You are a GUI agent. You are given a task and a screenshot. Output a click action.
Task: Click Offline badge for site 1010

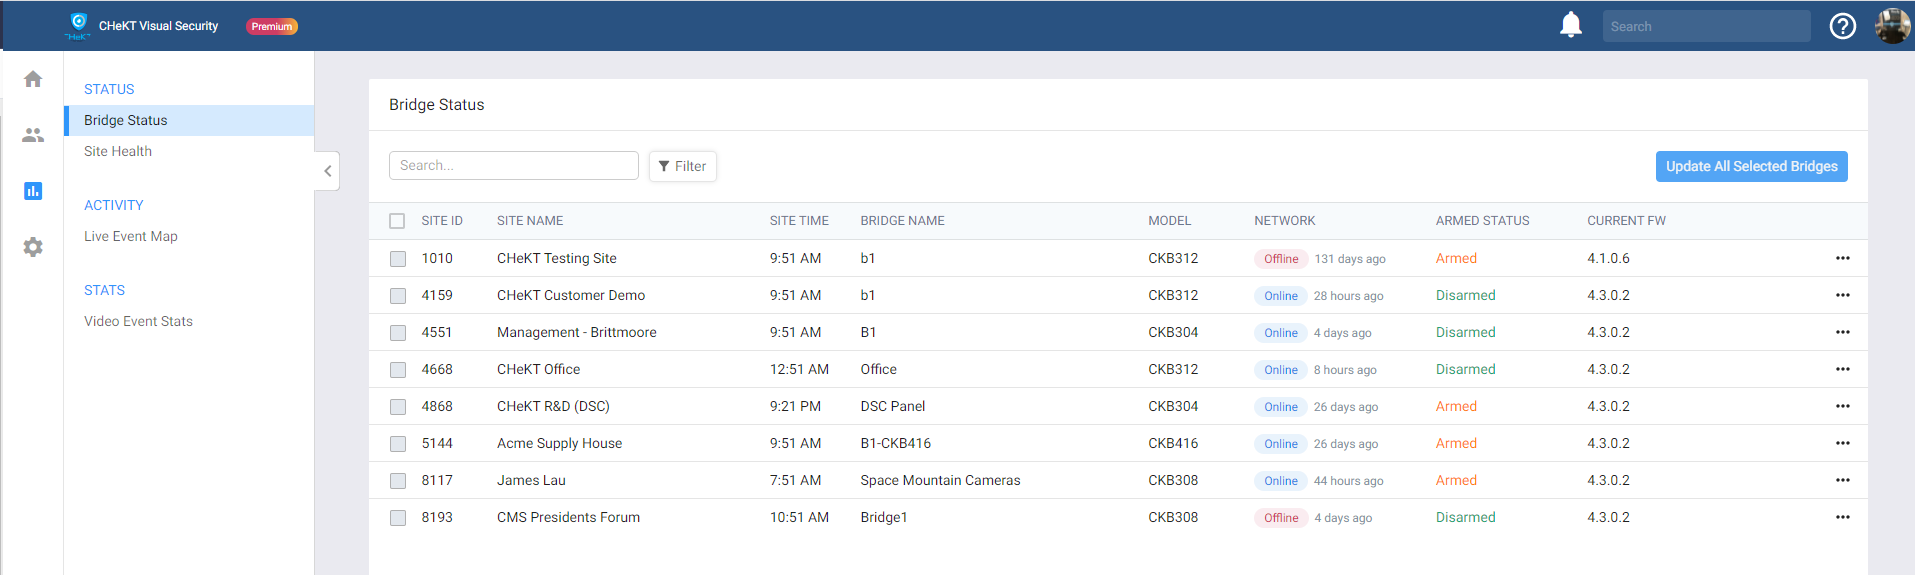pyautogui.click(x=1281, y=259)
